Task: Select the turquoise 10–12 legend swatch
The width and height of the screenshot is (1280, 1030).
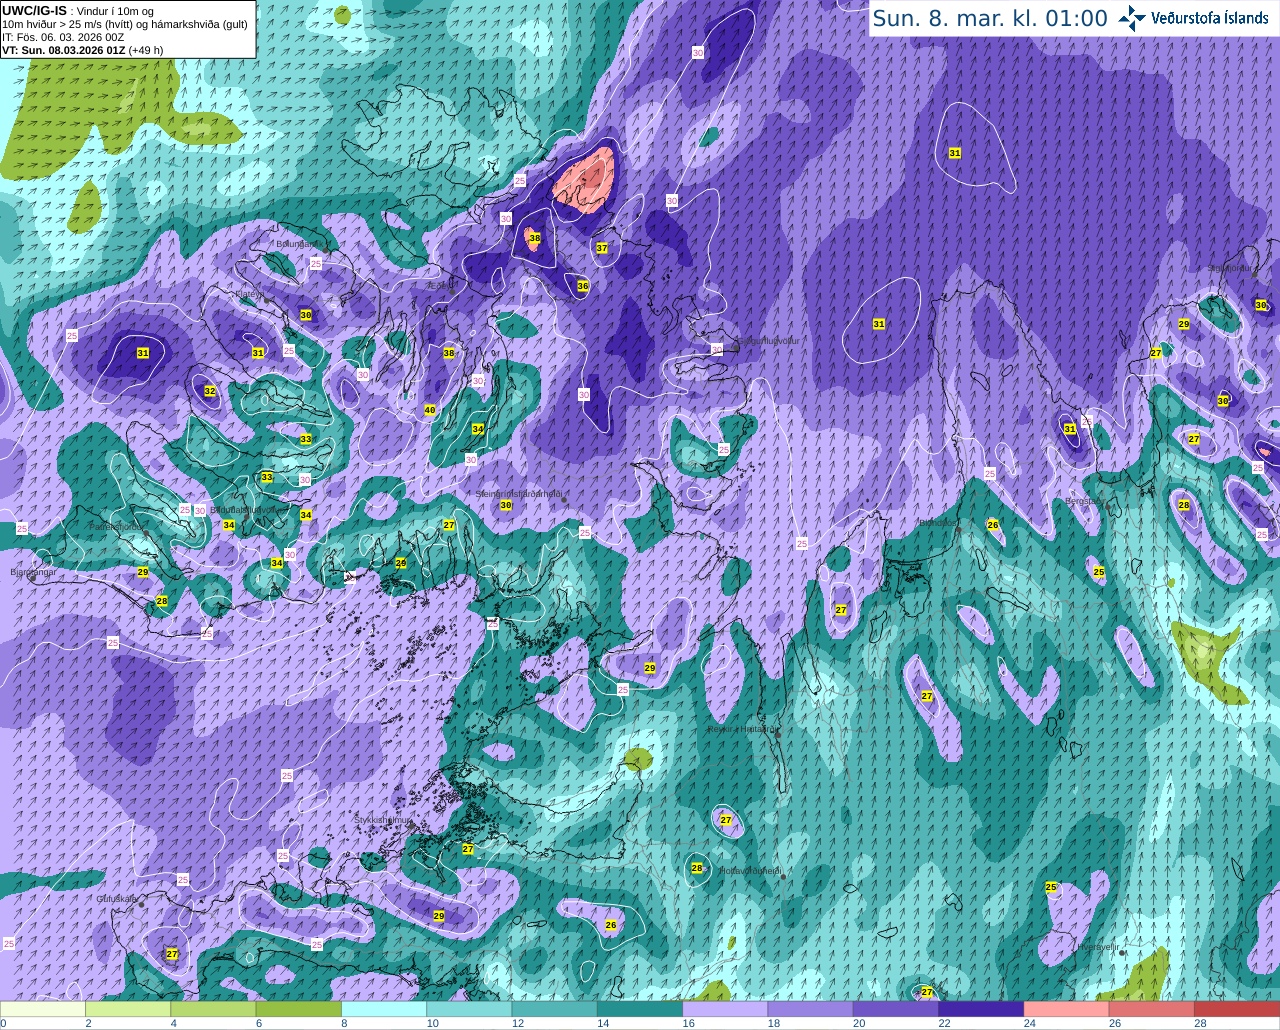Action: (469, 1008)
